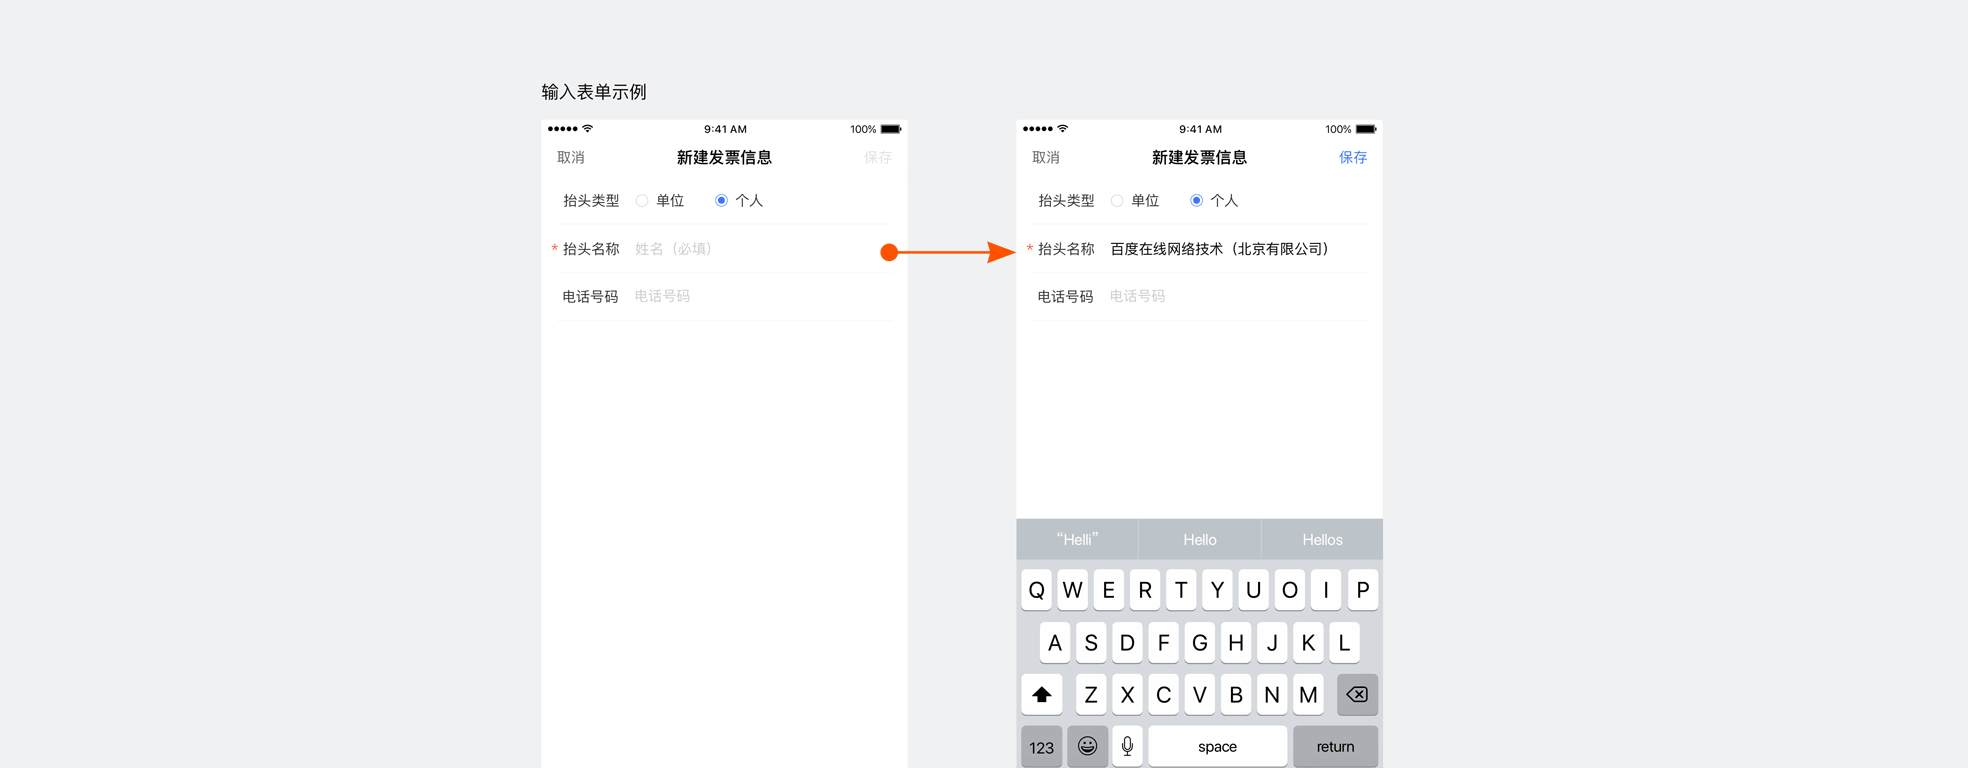This screenshot has height=768, width=1968.
Task: Tap 取消 in the left screen
Action: point(571,158)
